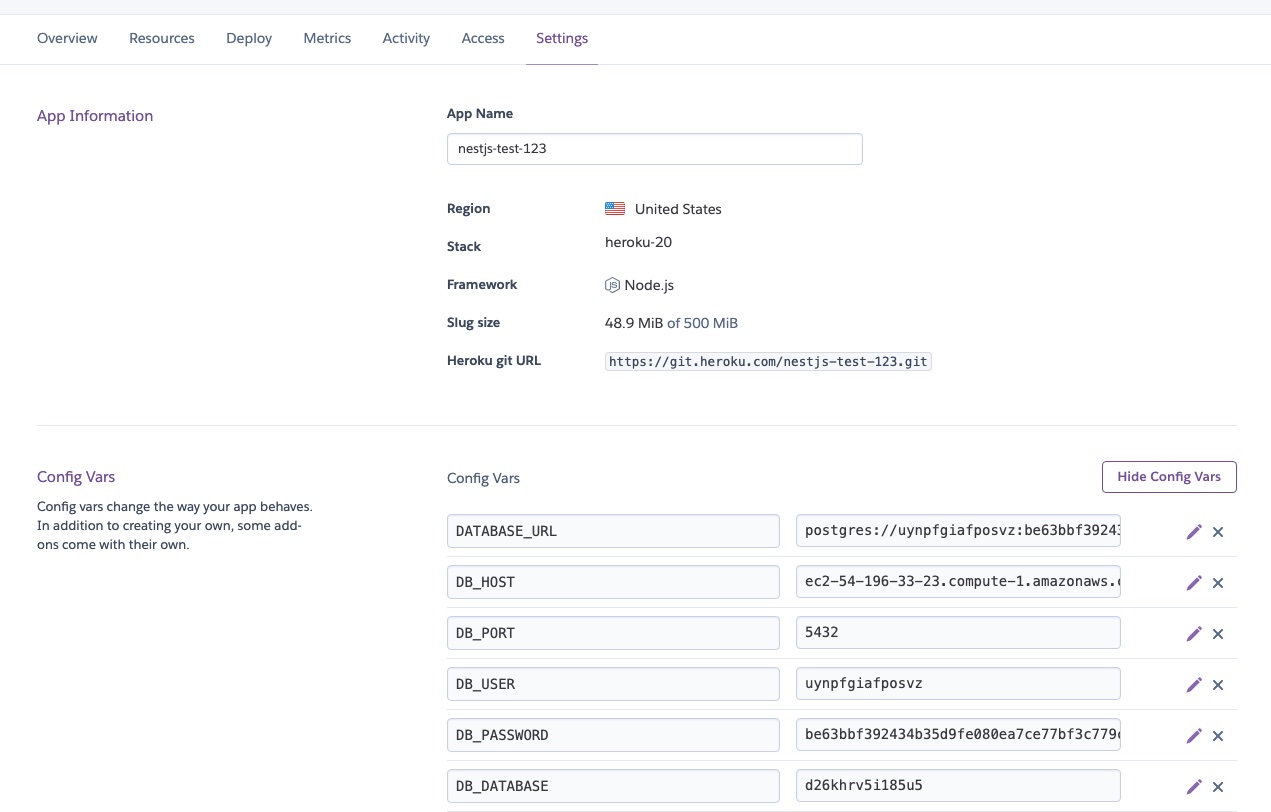
Task: Click the uynpfgiafposvz value field
Action: [x=958, y=684]
